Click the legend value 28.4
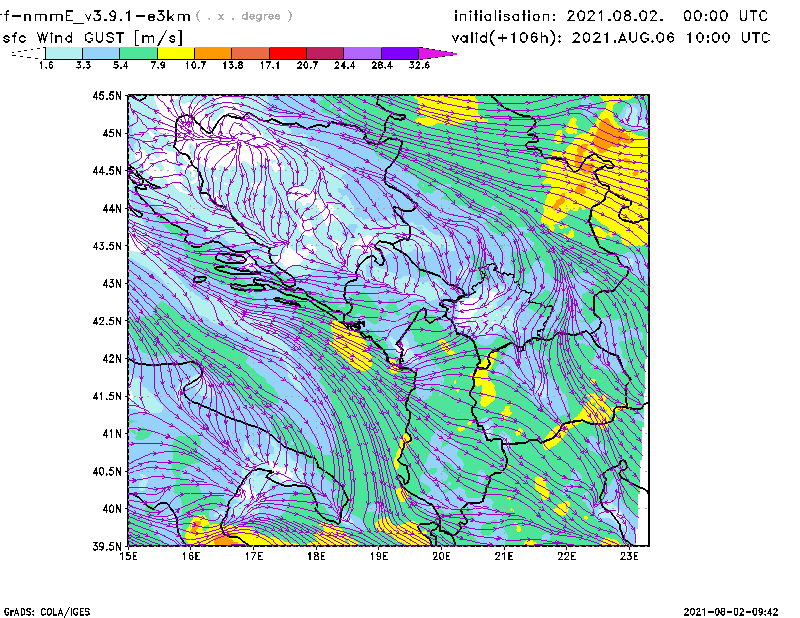The height and width of the screenshot is (618, 800). [x=382, y=65]
